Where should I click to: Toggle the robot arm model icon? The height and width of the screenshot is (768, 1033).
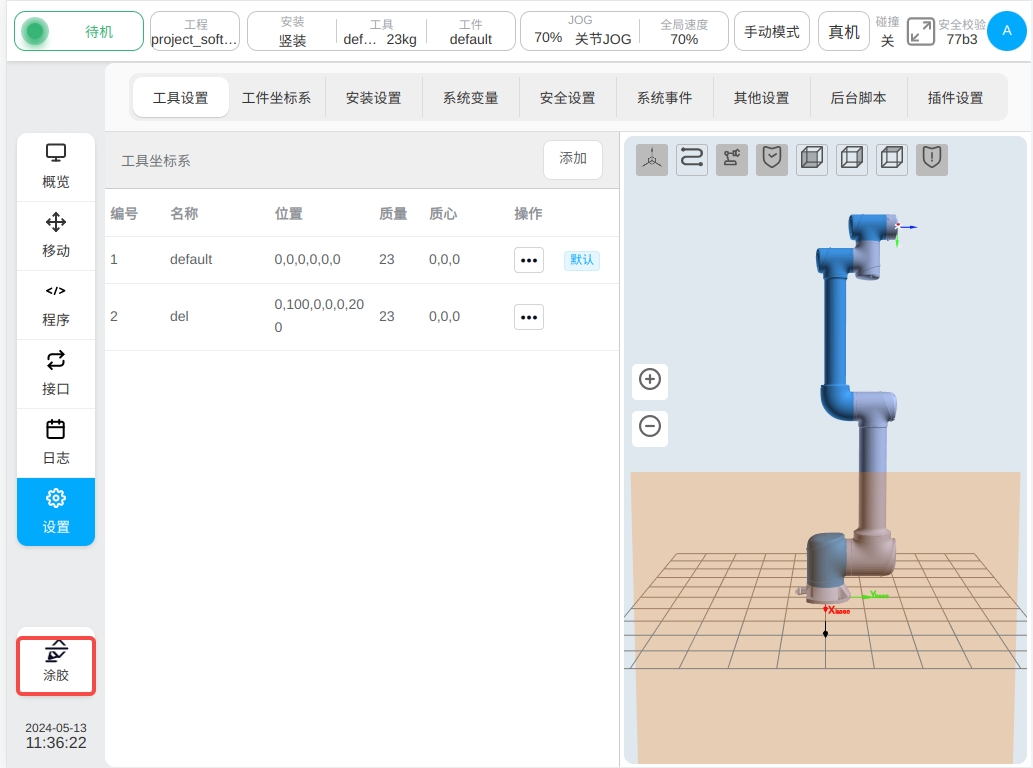coord(732,159)
